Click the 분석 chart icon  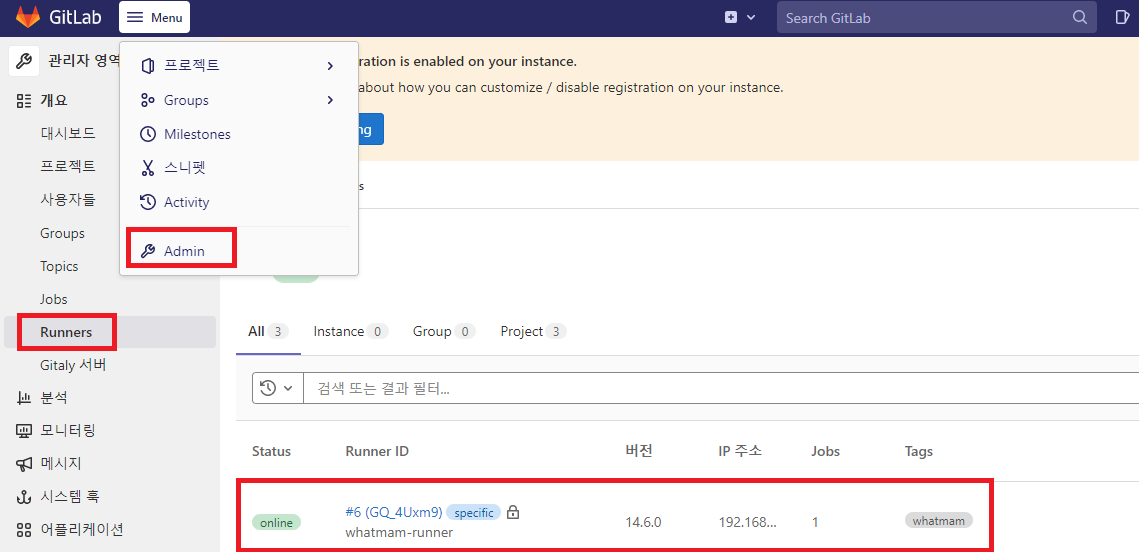pos(23,398)
